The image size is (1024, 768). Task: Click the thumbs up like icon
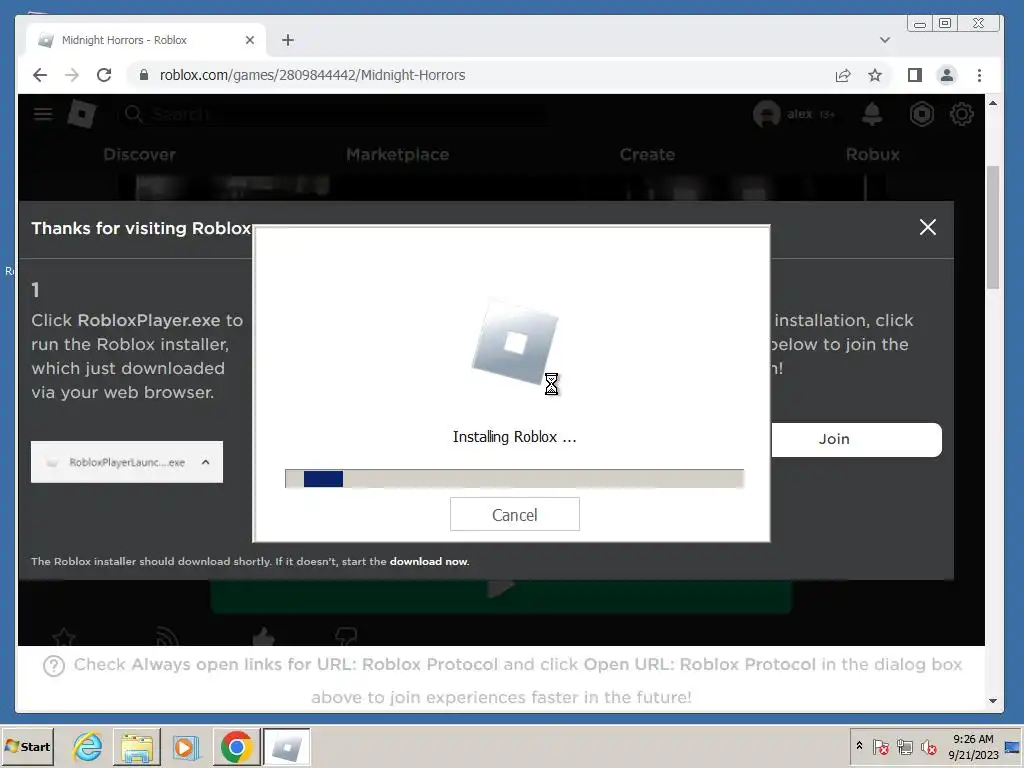(x=264, y=636)
